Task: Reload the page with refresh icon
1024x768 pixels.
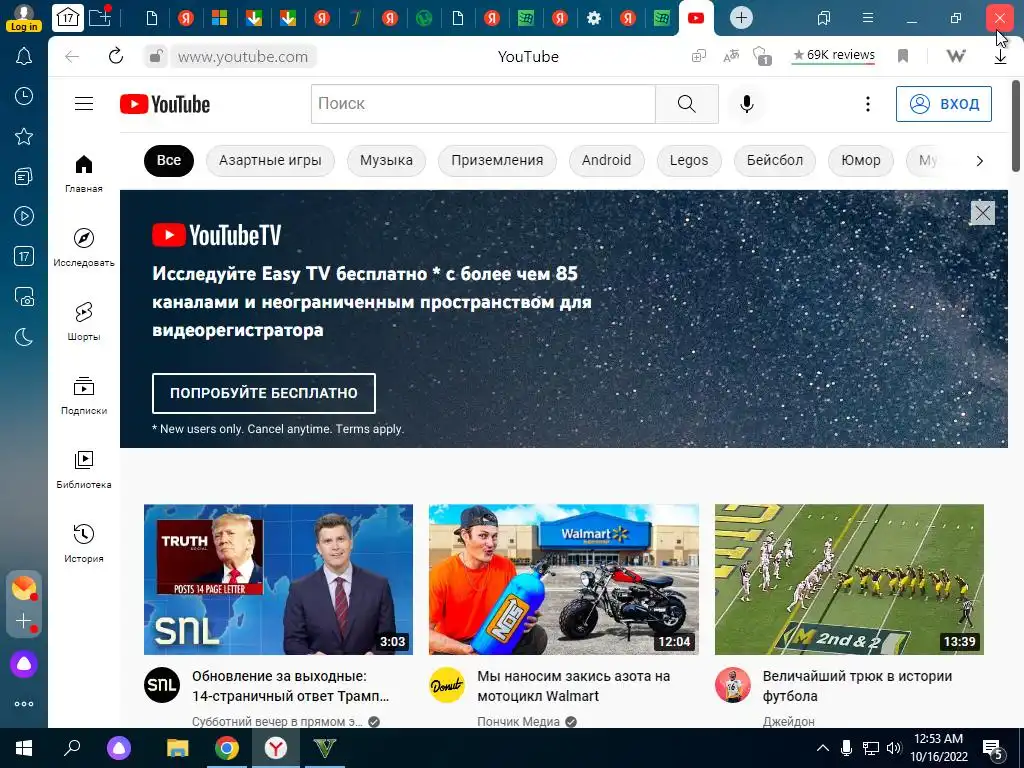Action: [x=116, y=56]
